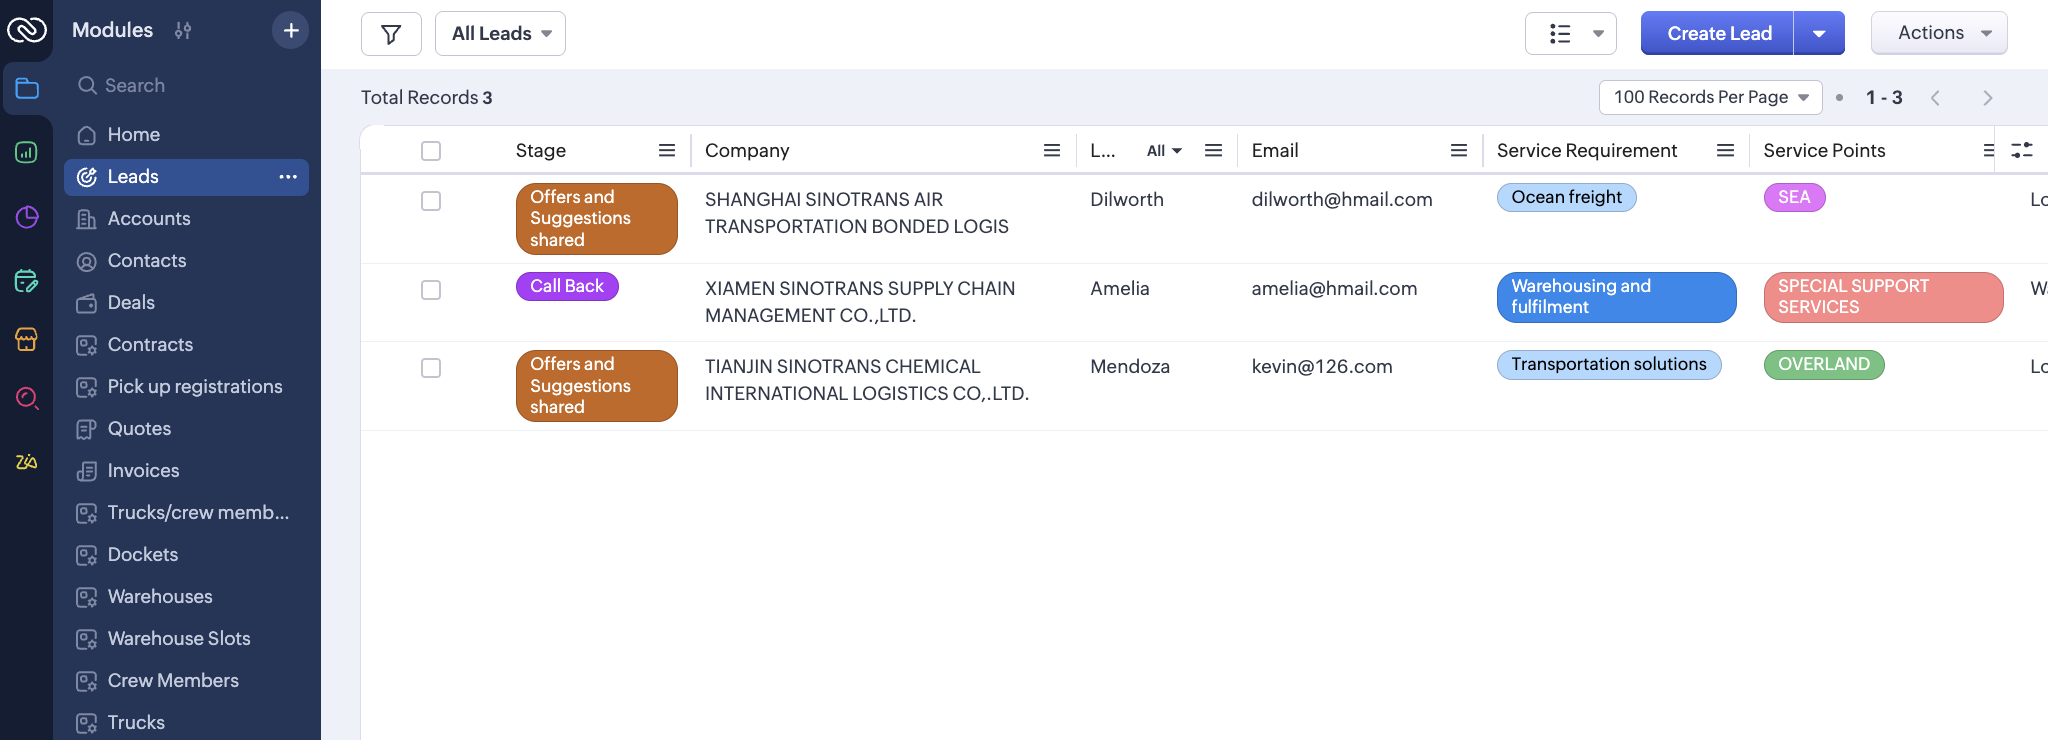This screenshot has width=2048, height=740.
Task: Click the Create Lead button
Action: click(1718, 34)
